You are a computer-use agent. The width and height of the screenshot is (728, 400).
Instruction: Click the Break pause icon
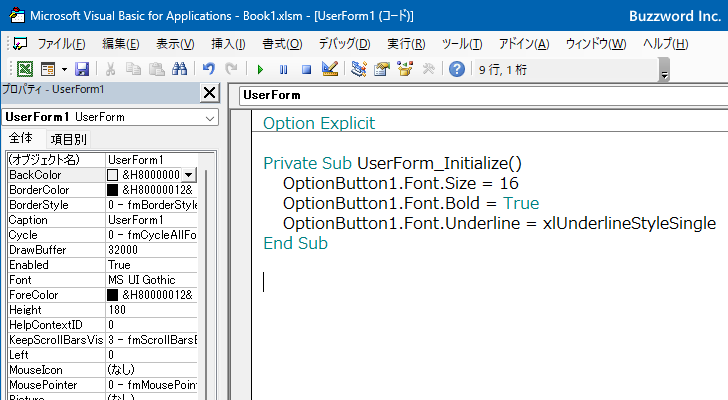coord(283,70)
